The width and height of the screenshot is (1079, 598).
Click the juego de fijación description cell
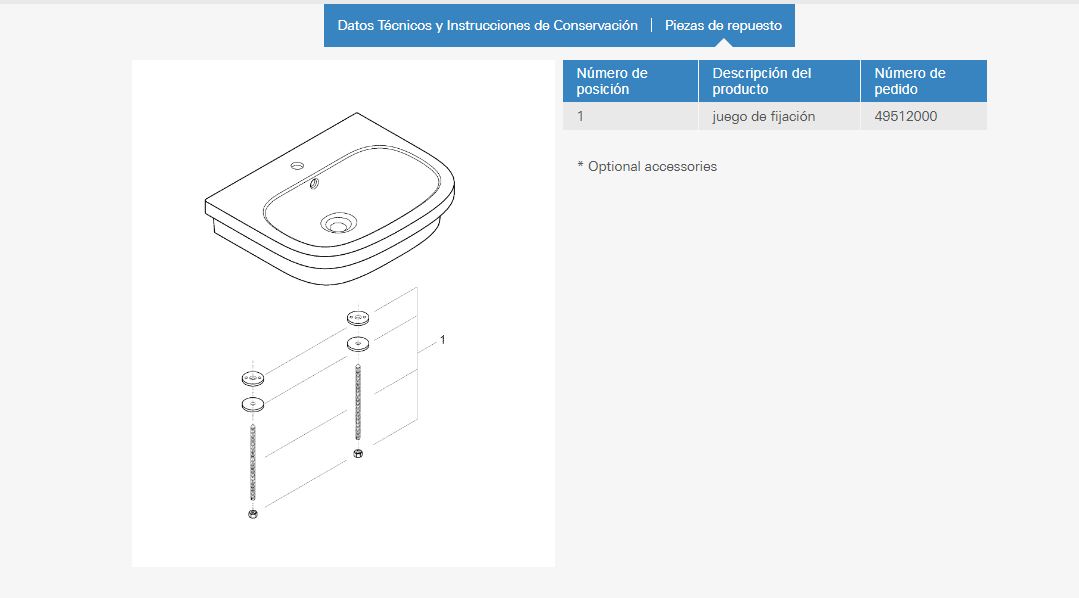click(779, 116)
